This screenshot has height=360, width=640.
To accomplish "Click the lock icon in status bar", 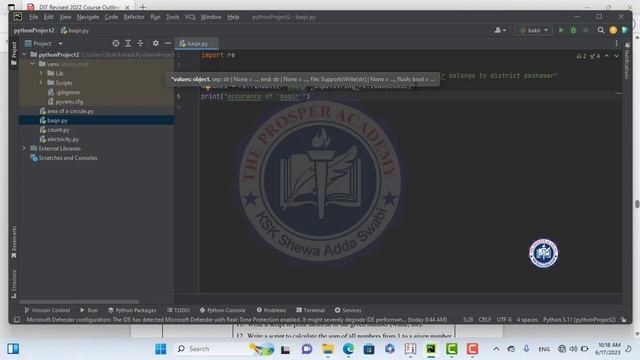I will pos(623,320).
